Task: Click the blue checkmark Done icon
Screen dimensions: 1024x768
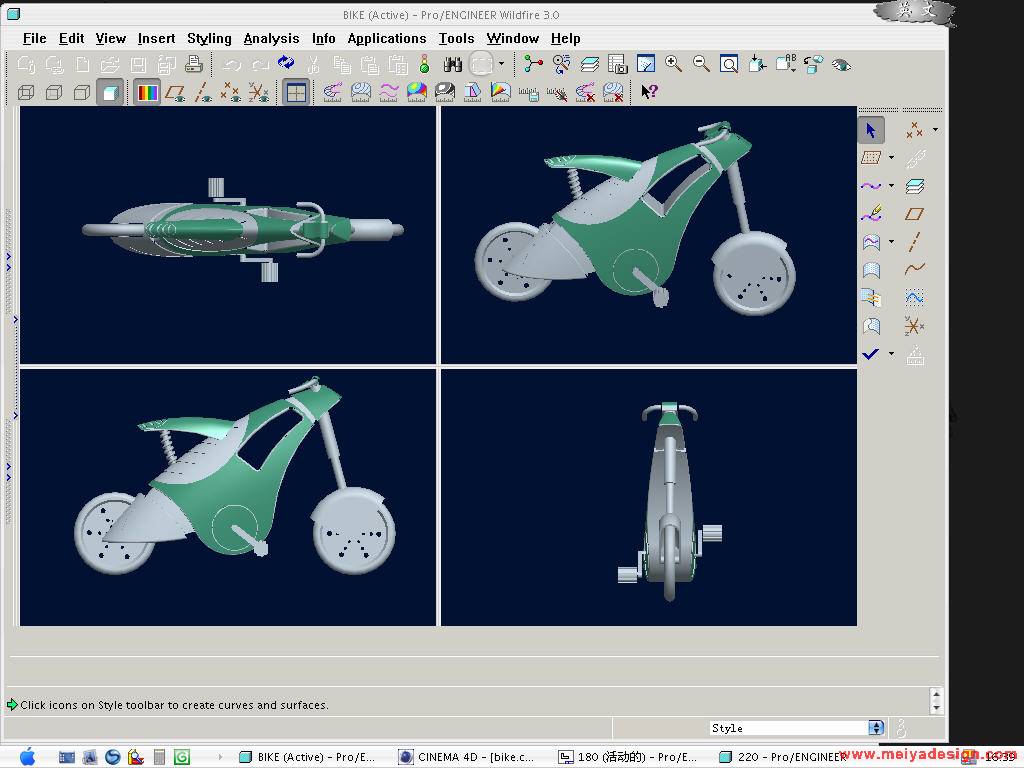Action: tap(871, 353)
